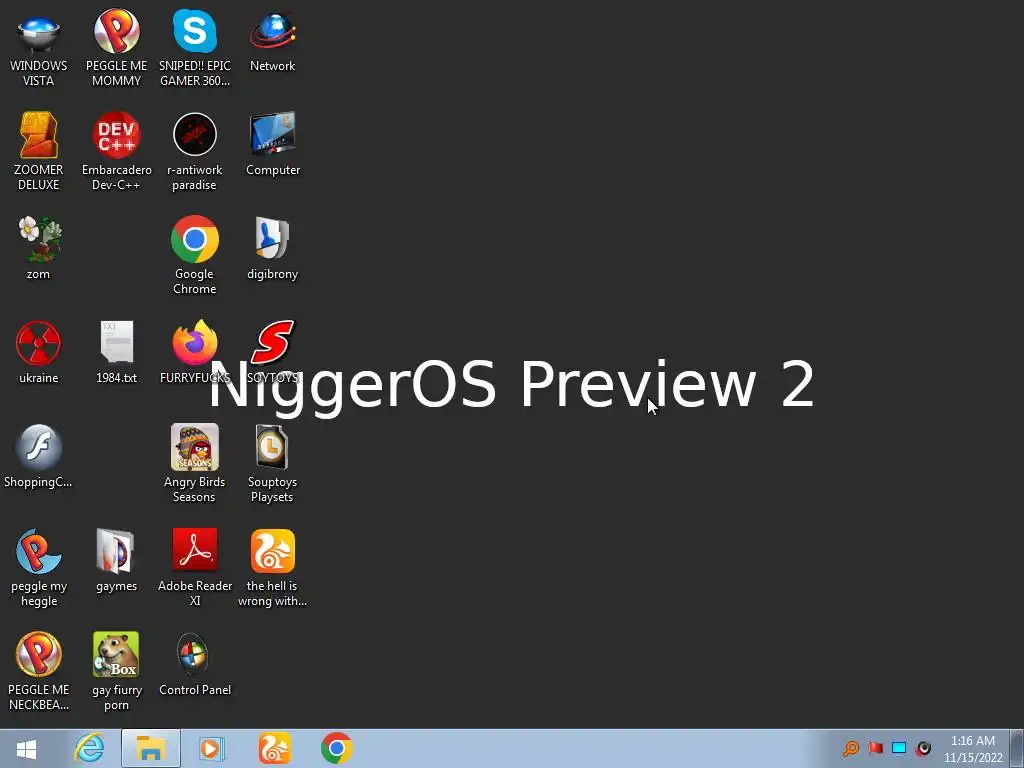Image resolution: width=1024 pixels, height=768 pixels.
Task: Click the round speaker-like tray icon
Action: point(923,748)
